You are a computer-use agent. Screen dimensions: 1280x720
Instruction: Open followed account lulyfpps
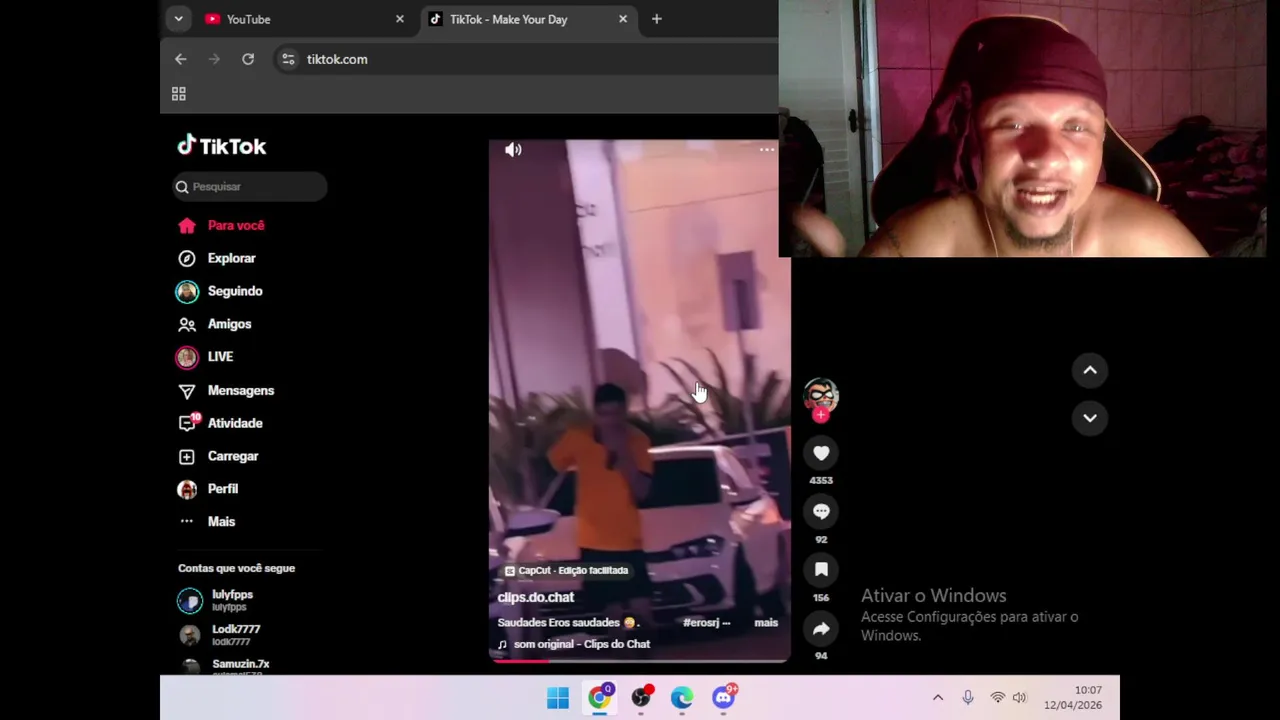coord(216,600)
